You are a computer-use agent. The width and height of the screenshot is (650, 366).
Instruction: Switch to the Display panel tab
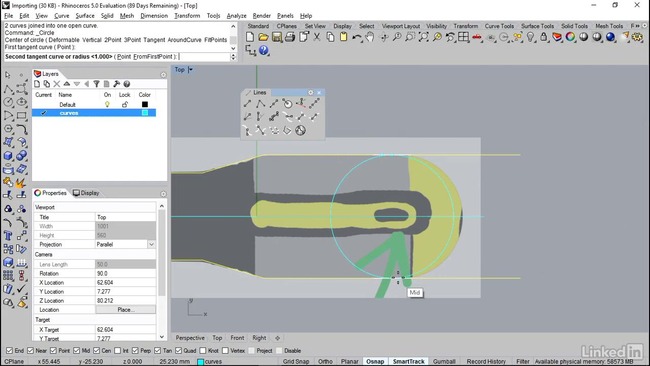(86, 193)
